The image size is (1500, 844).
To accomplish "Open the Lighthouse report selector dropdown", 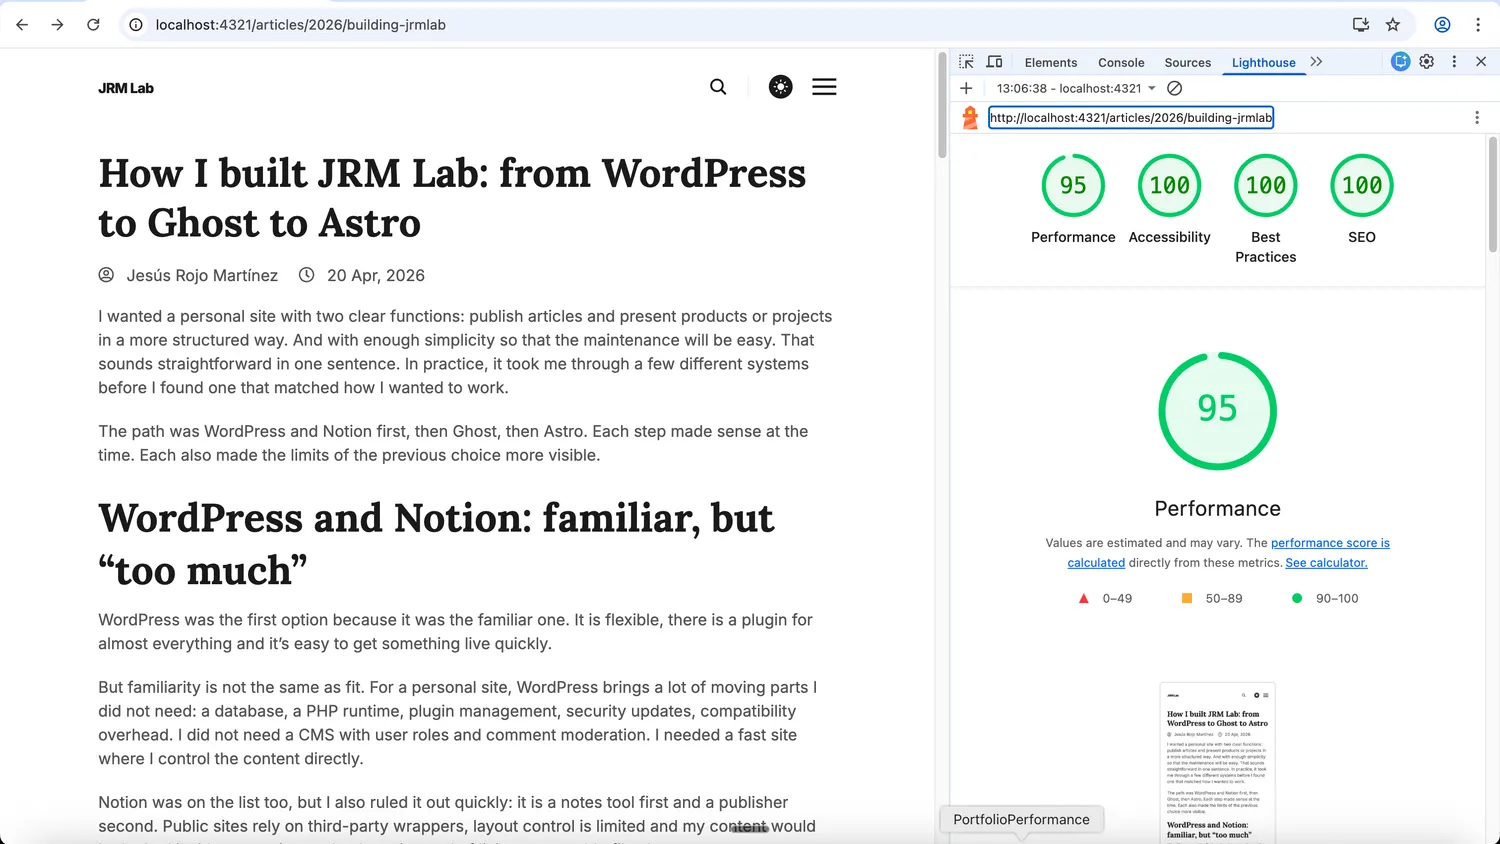I will (1076, 88).
